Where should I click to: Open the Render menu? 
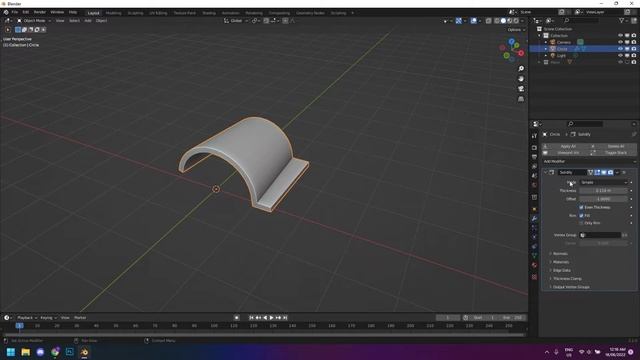(x=40, y=12)
